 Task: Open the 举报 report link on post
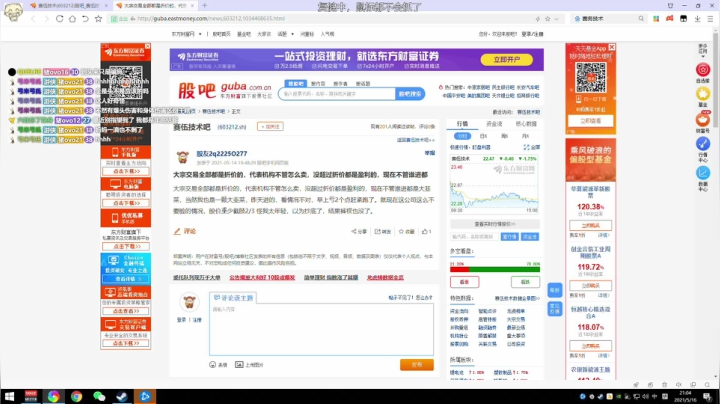coord(430,153)
